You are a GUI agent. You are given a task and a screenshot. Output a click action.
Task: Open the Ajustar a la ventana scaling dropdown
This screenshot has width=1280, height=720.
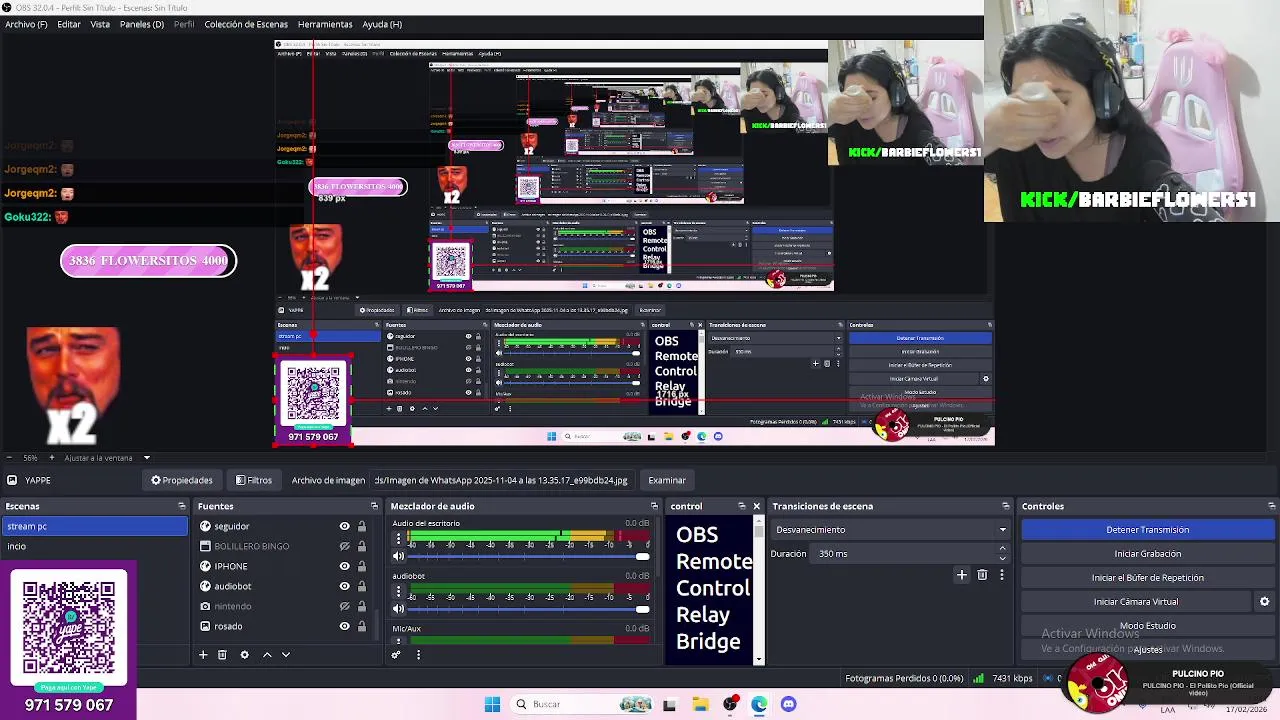[x=108, y=458]
